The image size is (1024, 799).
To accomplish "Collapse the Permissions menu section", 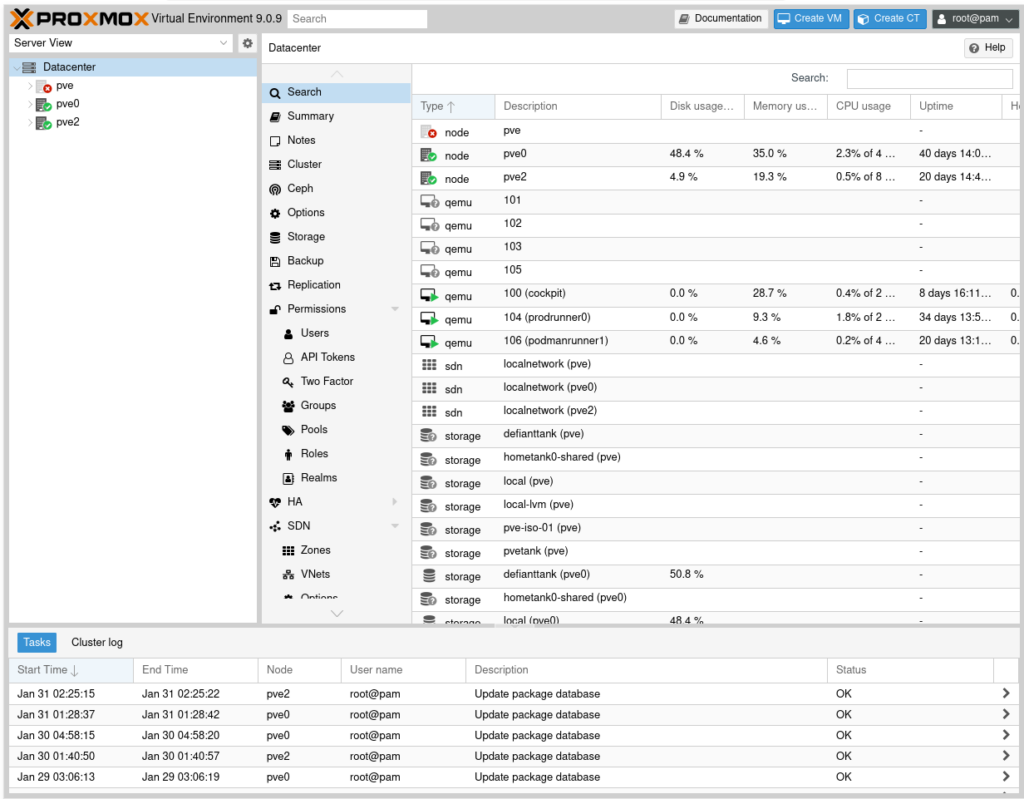I will 395,309.
